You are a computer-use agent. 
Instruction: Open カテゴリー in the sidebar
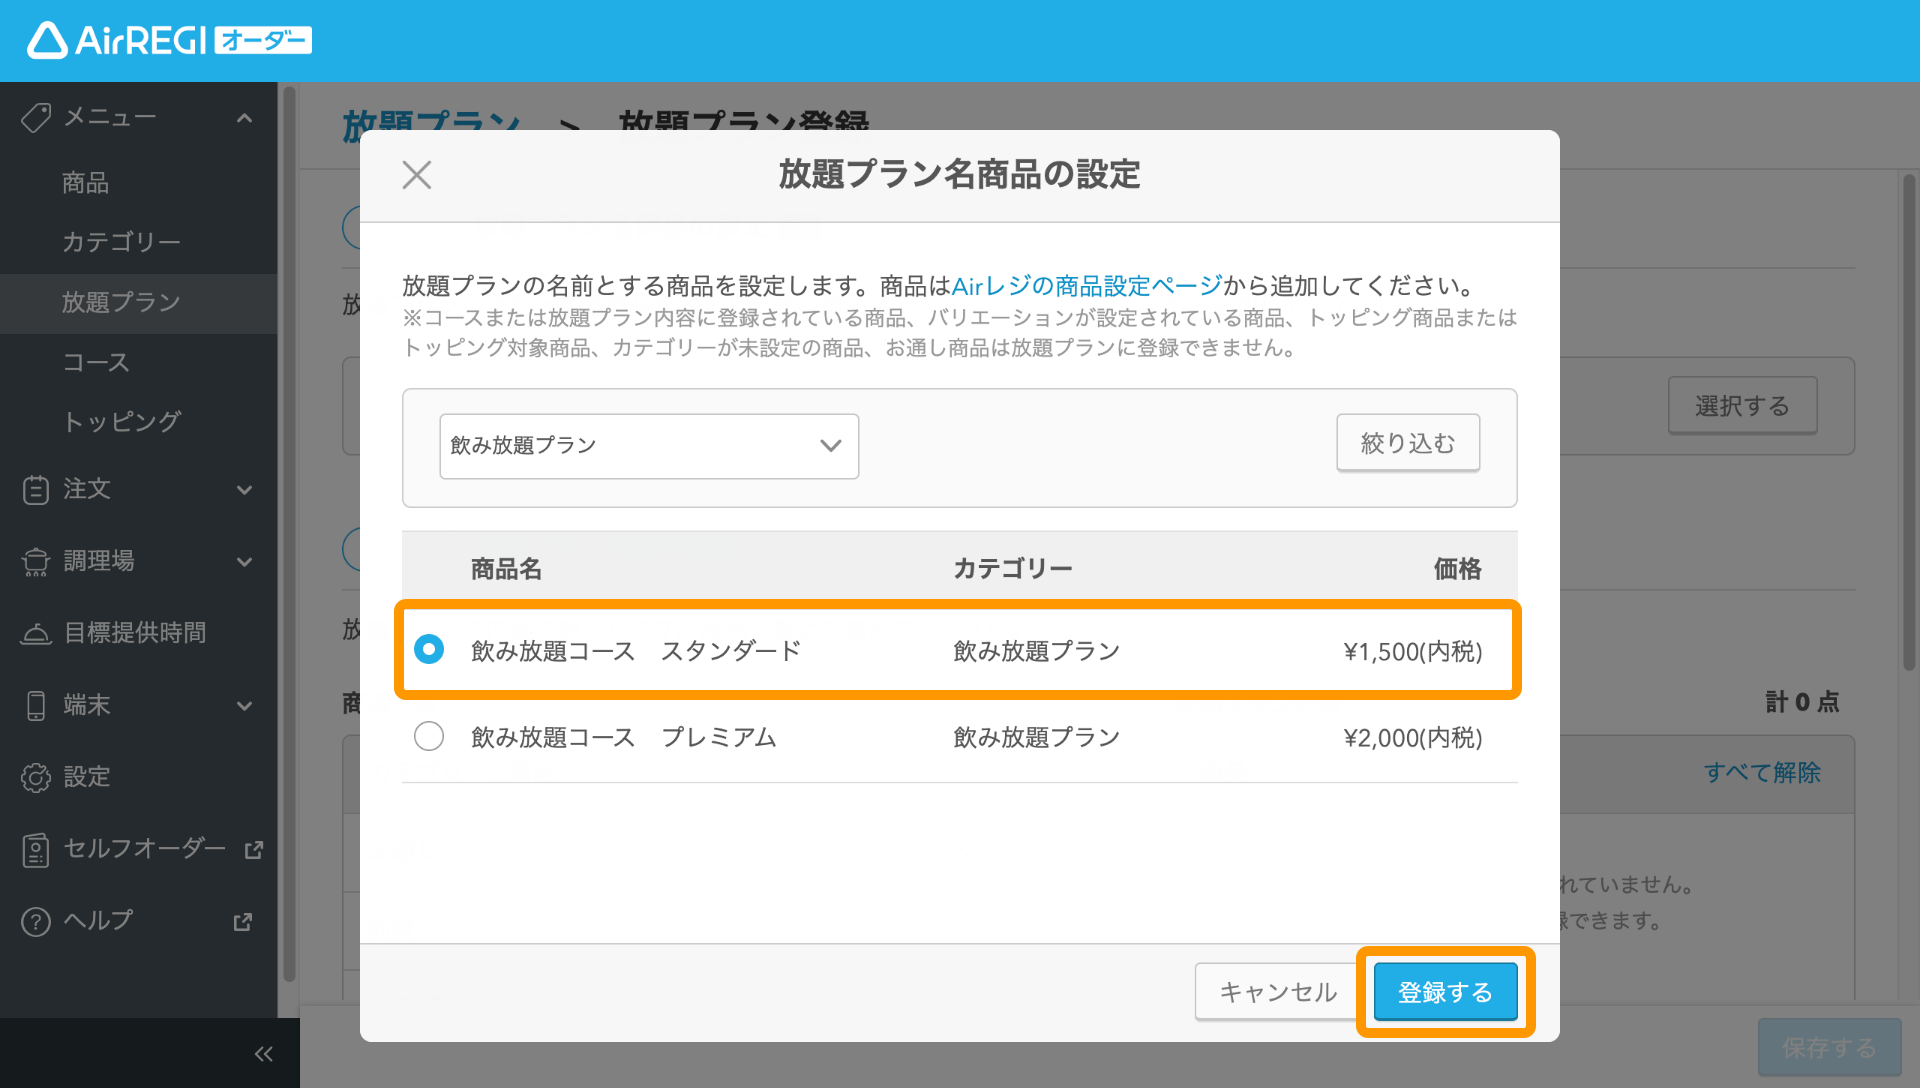point(121,242)
